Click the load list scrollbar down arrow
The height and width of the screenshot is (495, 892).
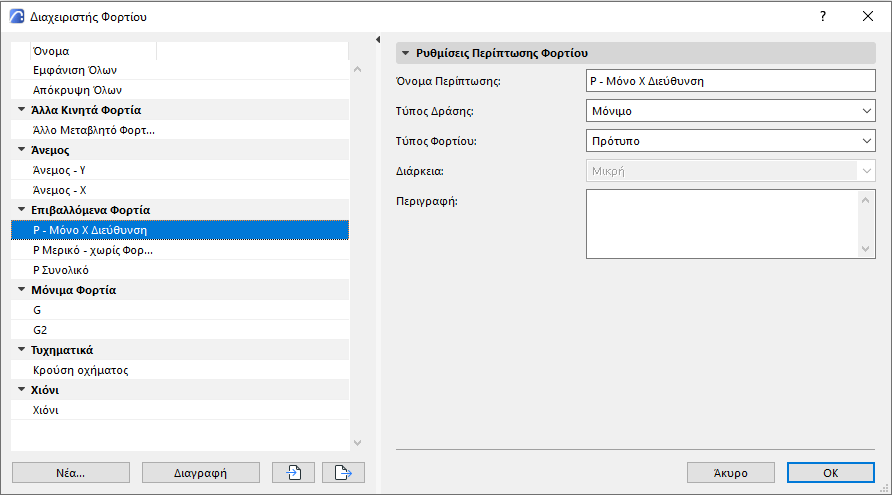(357, 441)
